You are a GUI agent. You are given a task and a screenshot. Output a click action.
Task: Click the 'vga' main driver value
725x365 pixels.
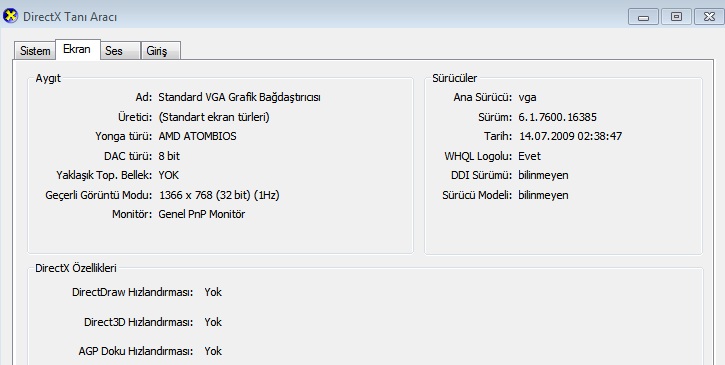point(527,98)
